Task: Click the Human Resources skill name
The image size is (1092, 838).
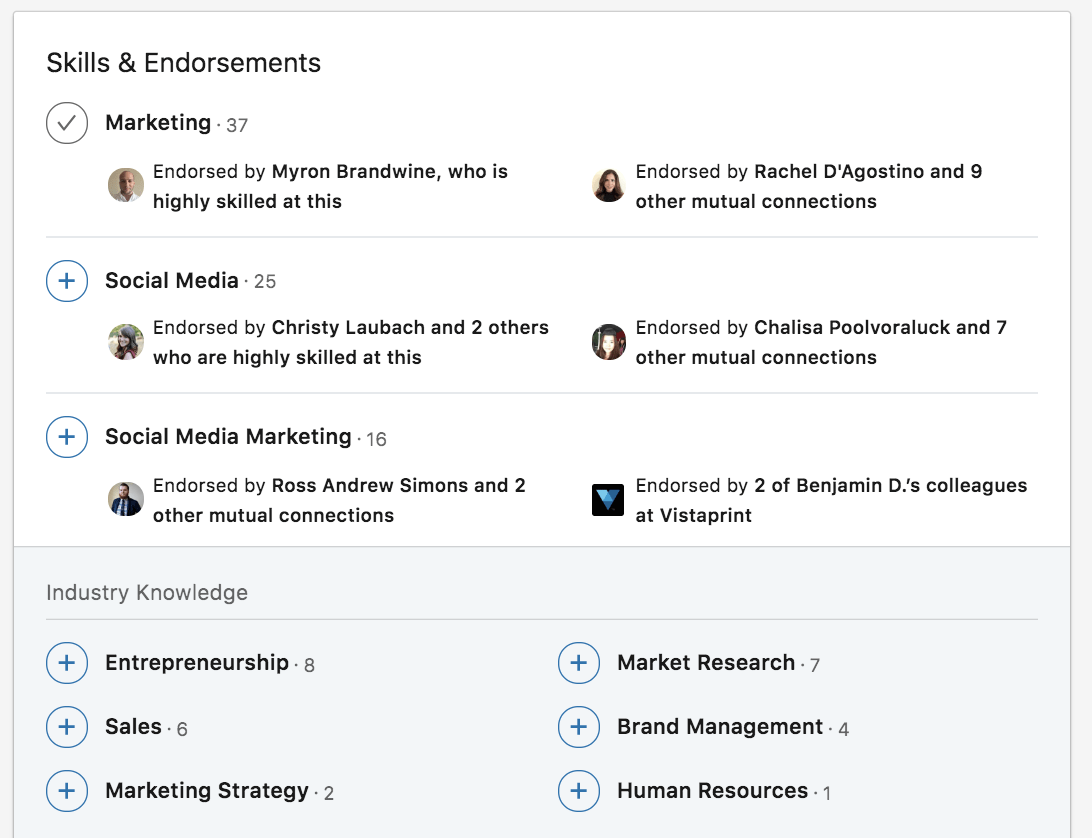Action: (712, 791)
